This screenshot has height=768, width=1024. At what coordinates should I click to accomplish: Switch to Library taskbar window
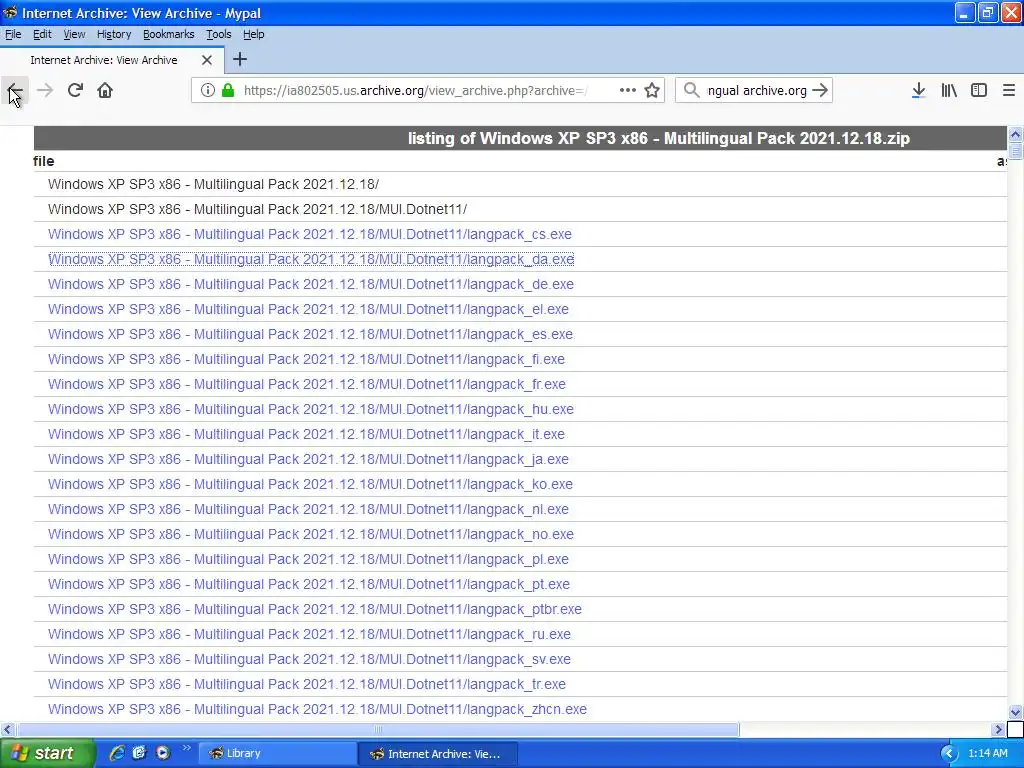click(277, 754)
